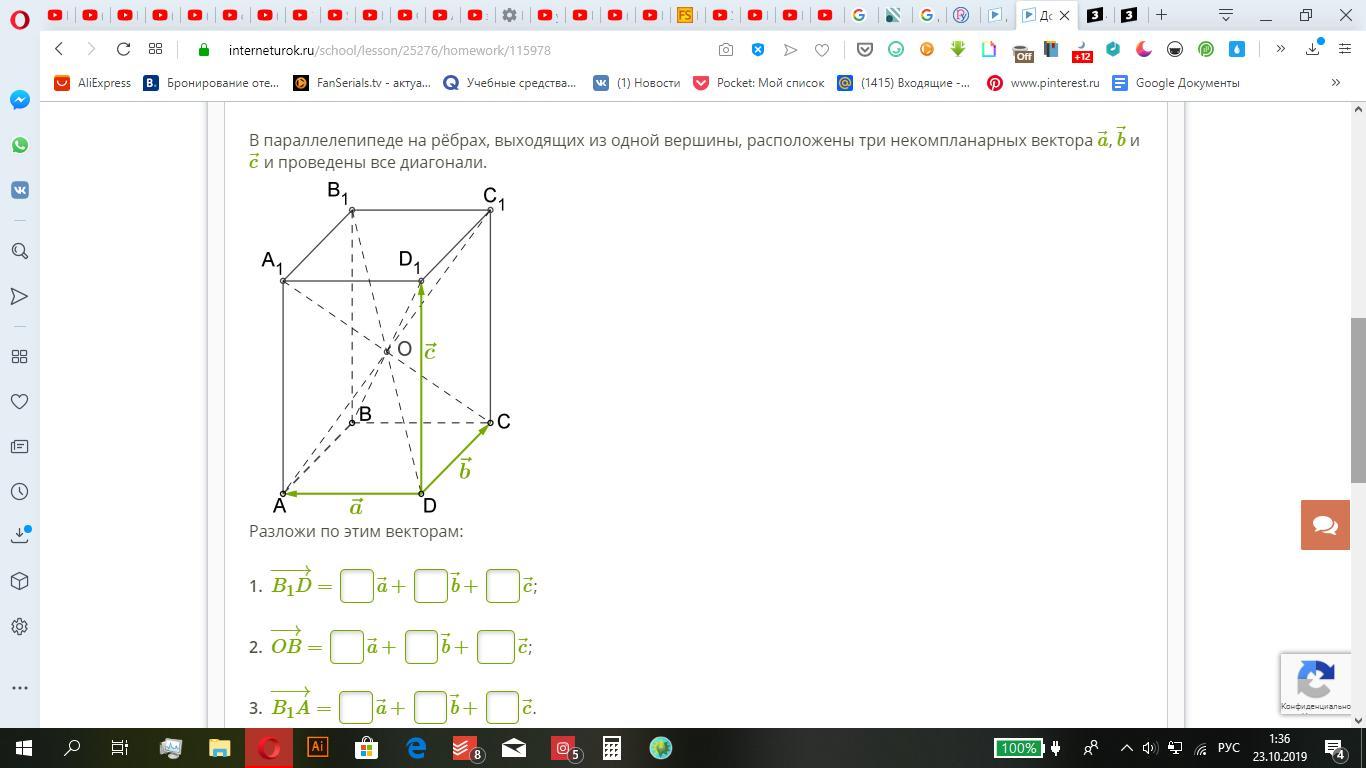Click the a-coefficient field for B₁D

point(357,586)
